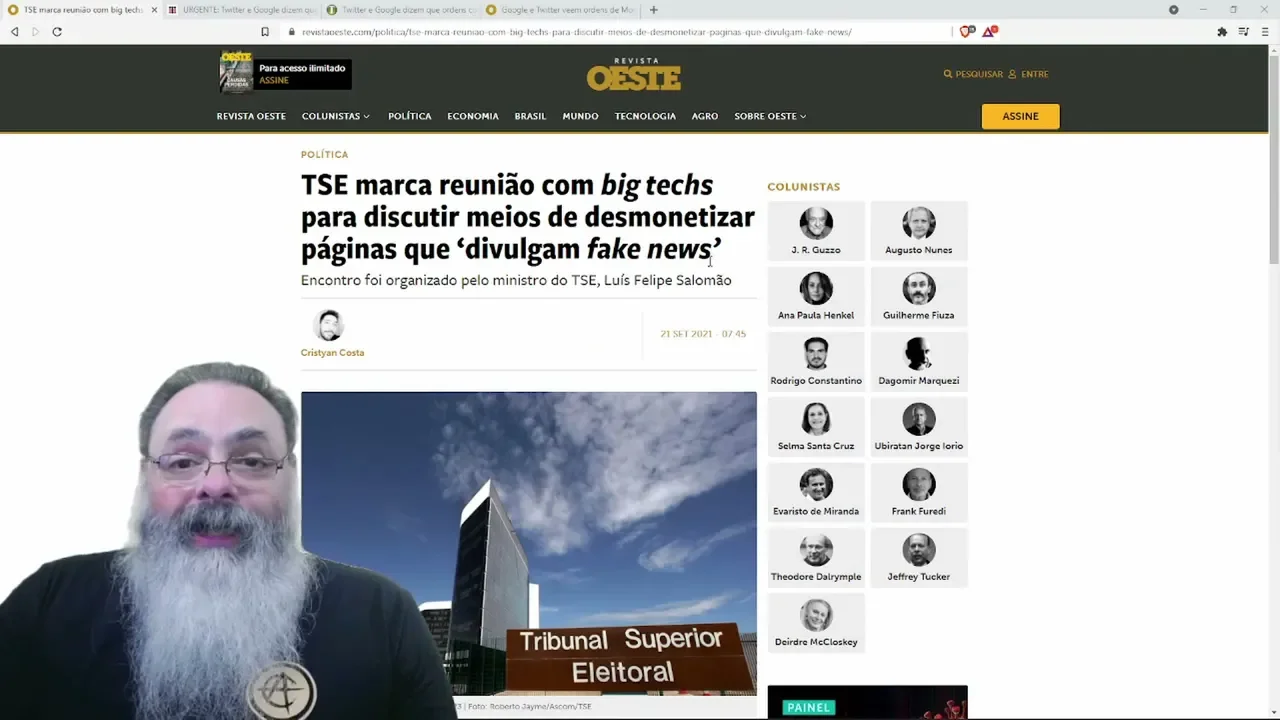Open columnist Ubiratan Jorge Iorio photo
Viewport: 1280px width, 720px height.
coord(919,419)
